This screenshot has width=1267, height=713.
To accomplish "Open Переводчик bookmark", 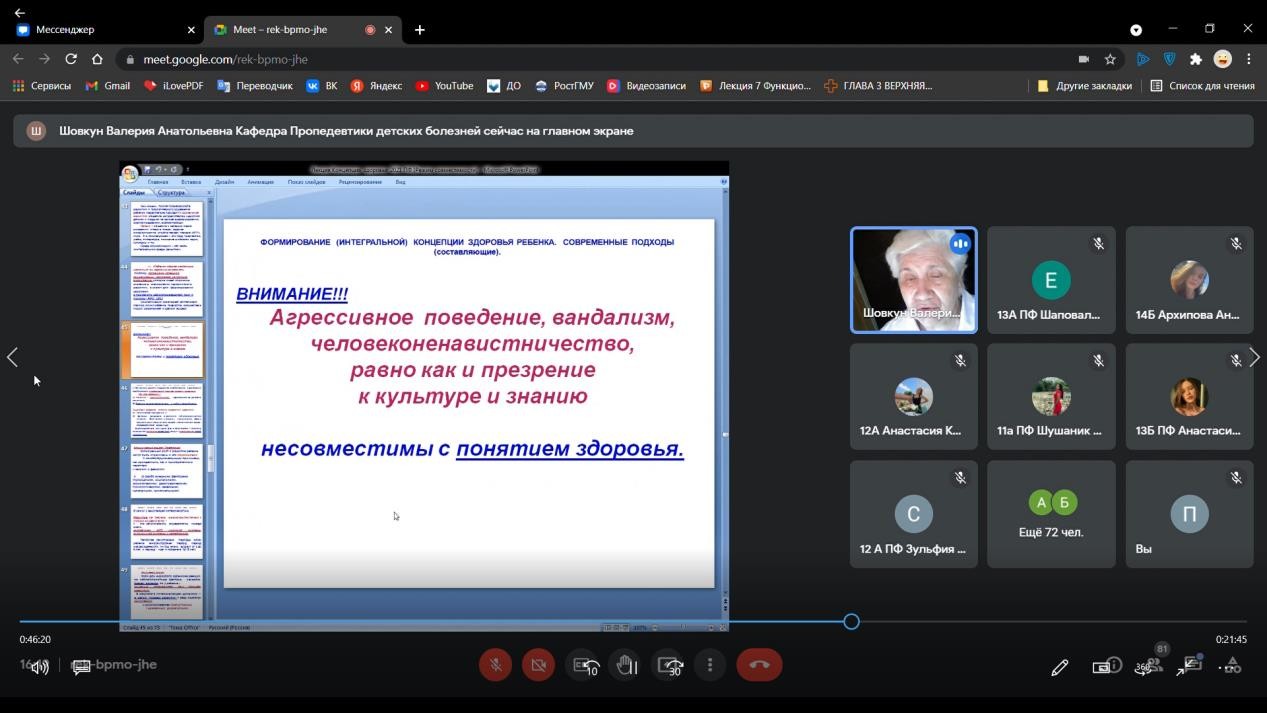I will pyautogui.click(x=255, y=86).
